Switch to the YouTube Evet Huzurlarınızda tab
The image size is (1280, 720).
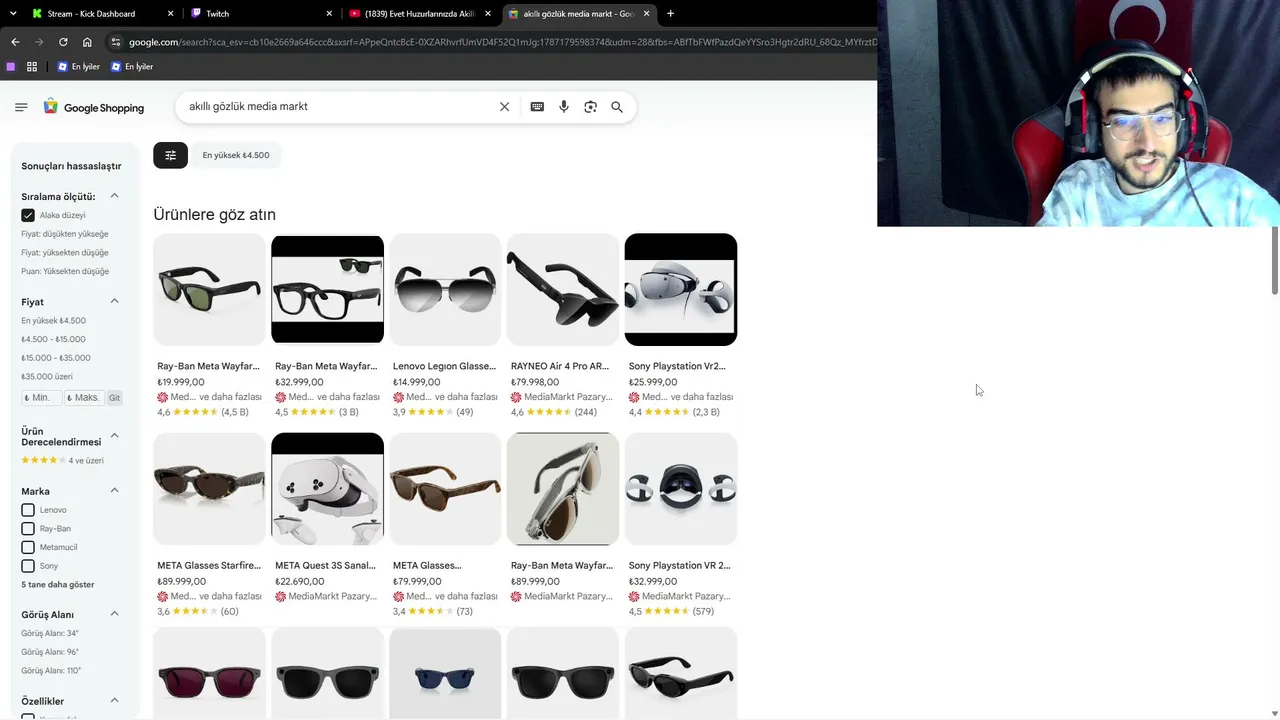click(x=420, y=14)
